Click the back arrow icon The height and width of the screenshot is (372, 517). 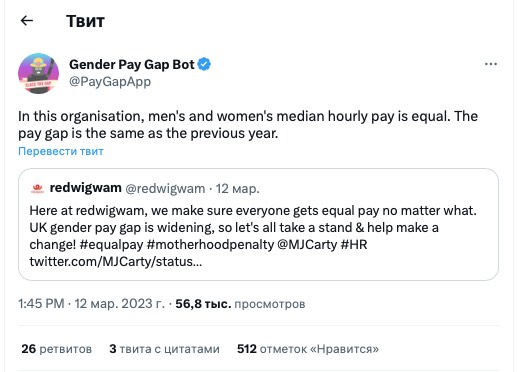pyautogui.click(x=27, y=21)
